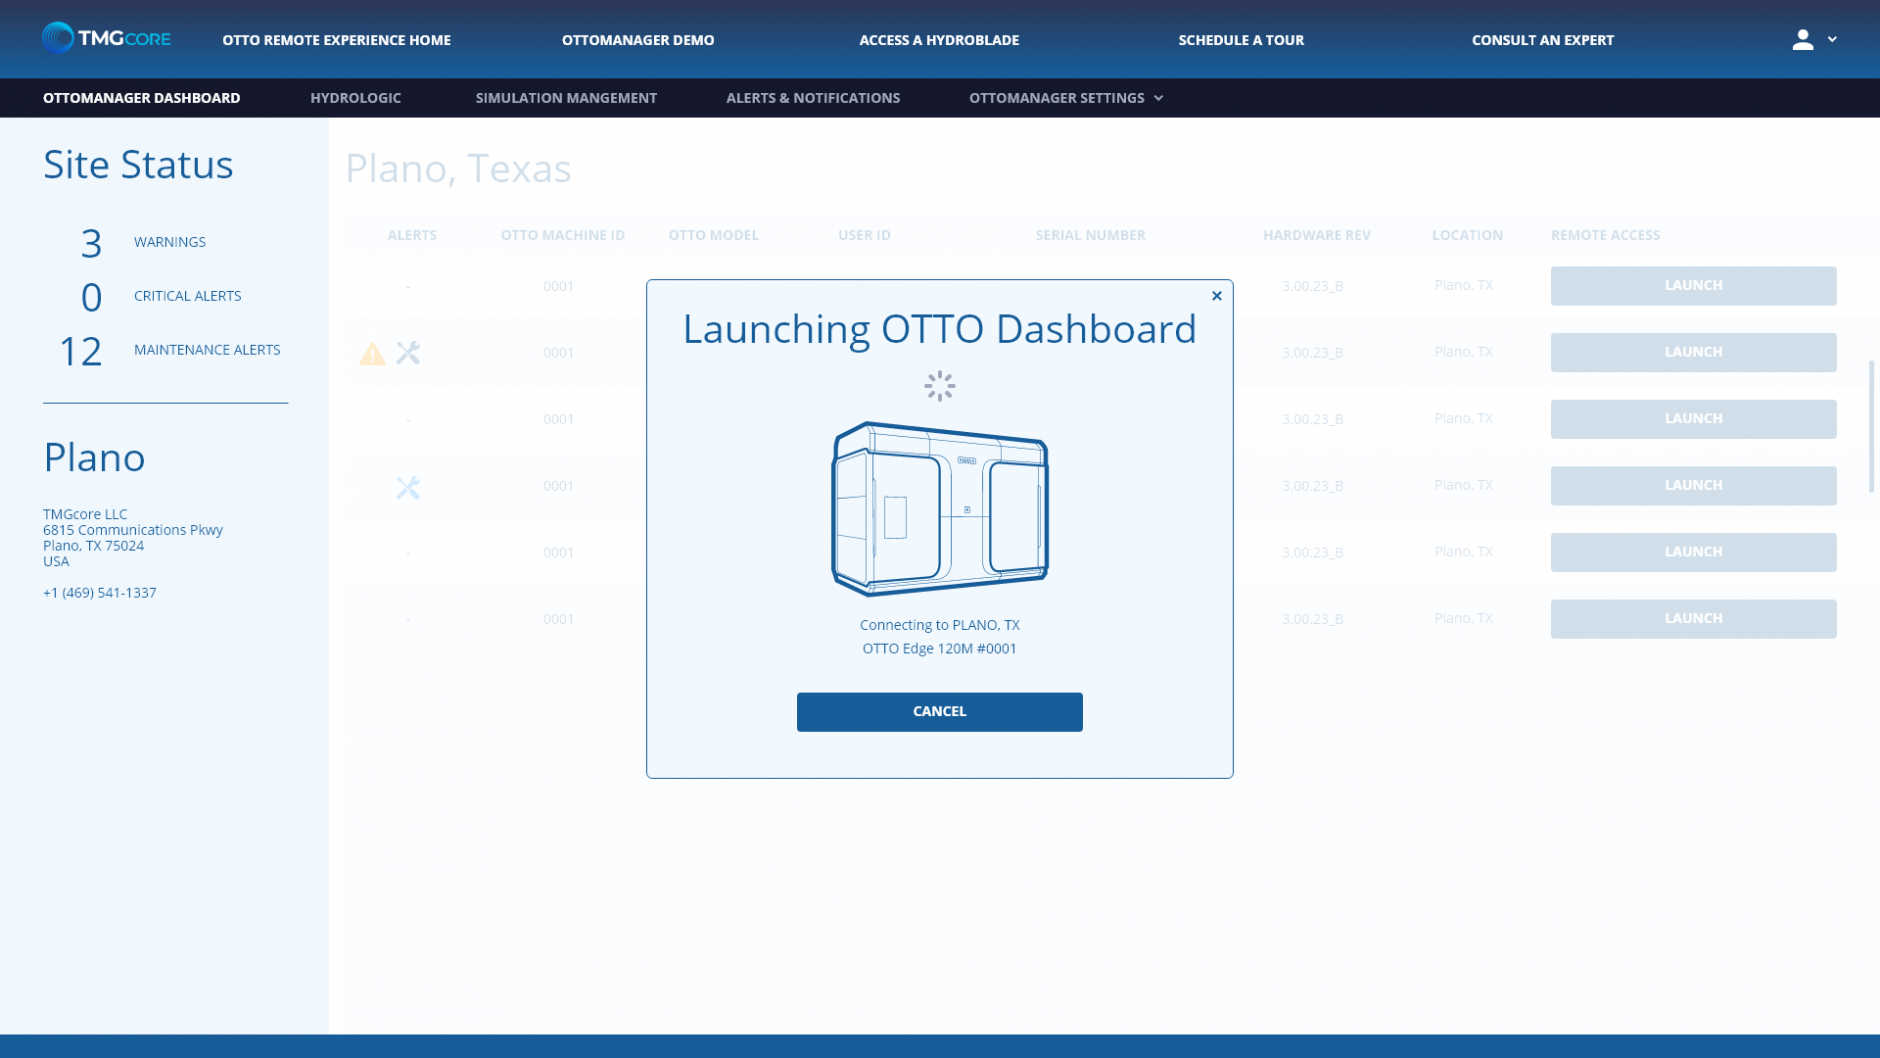1880x1058 pixels.
Task: Click the Alerts column header
Action: (412, 235)
